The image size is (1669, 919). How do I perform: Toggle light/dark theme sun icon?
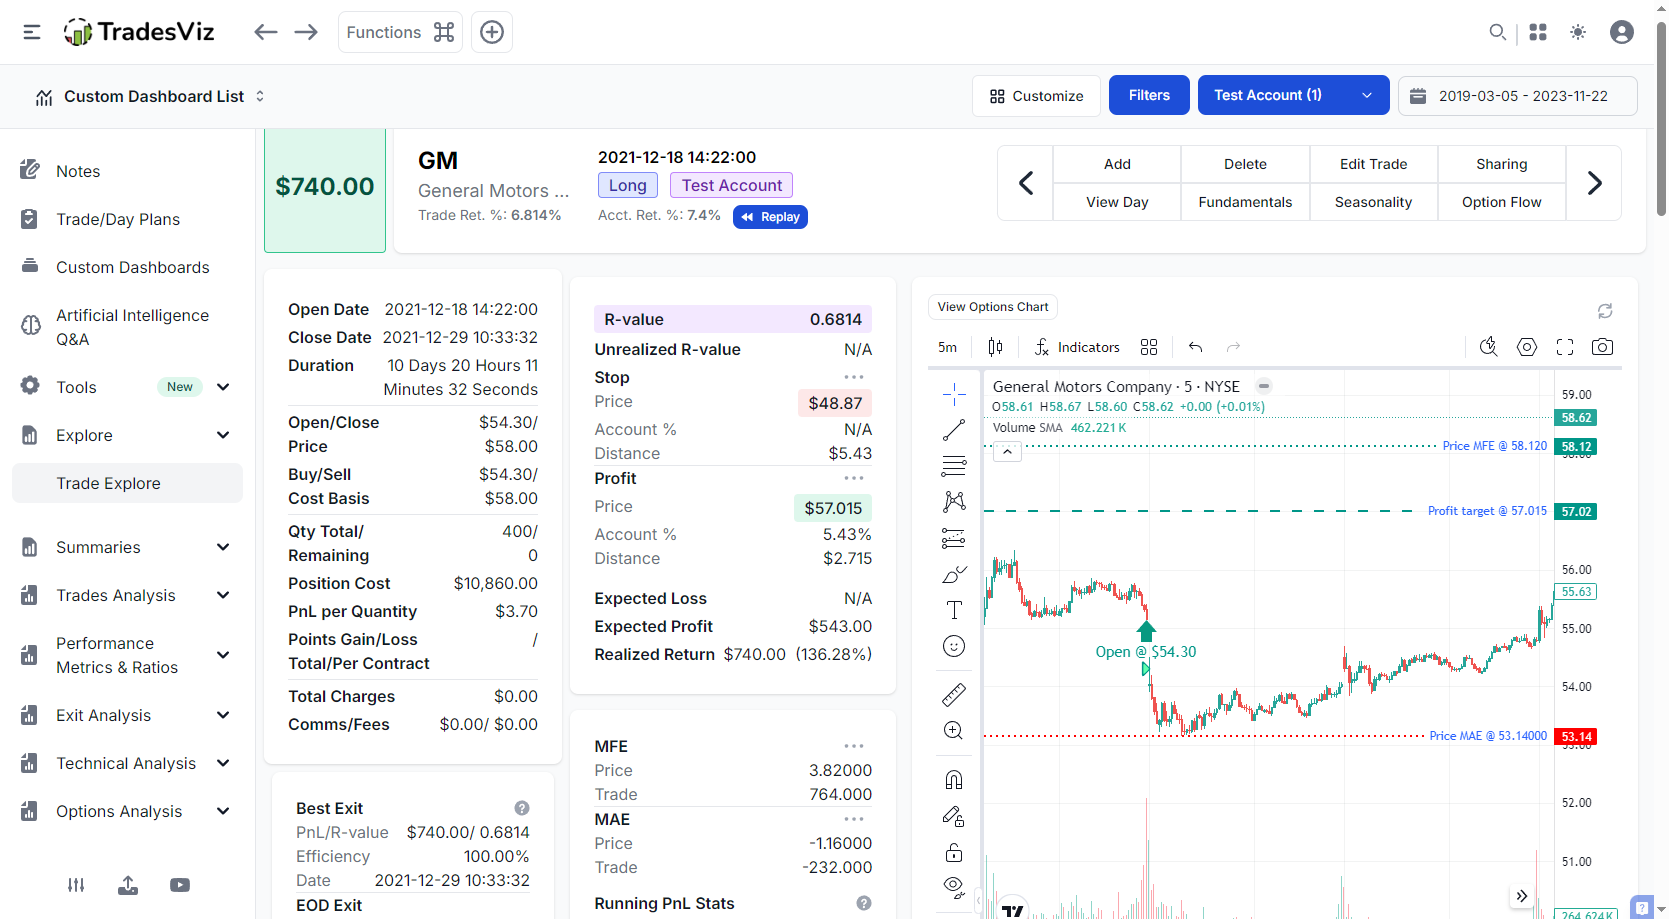tap(1578, 32)
